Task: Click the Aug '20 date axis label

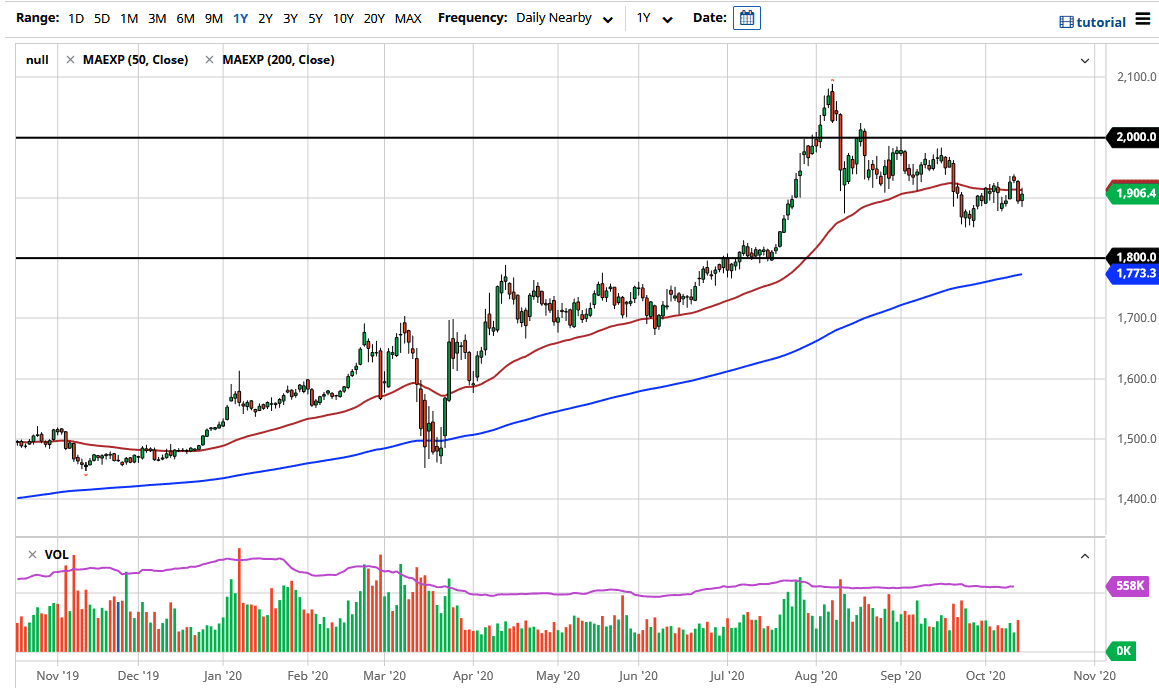Action: [816, 676]
